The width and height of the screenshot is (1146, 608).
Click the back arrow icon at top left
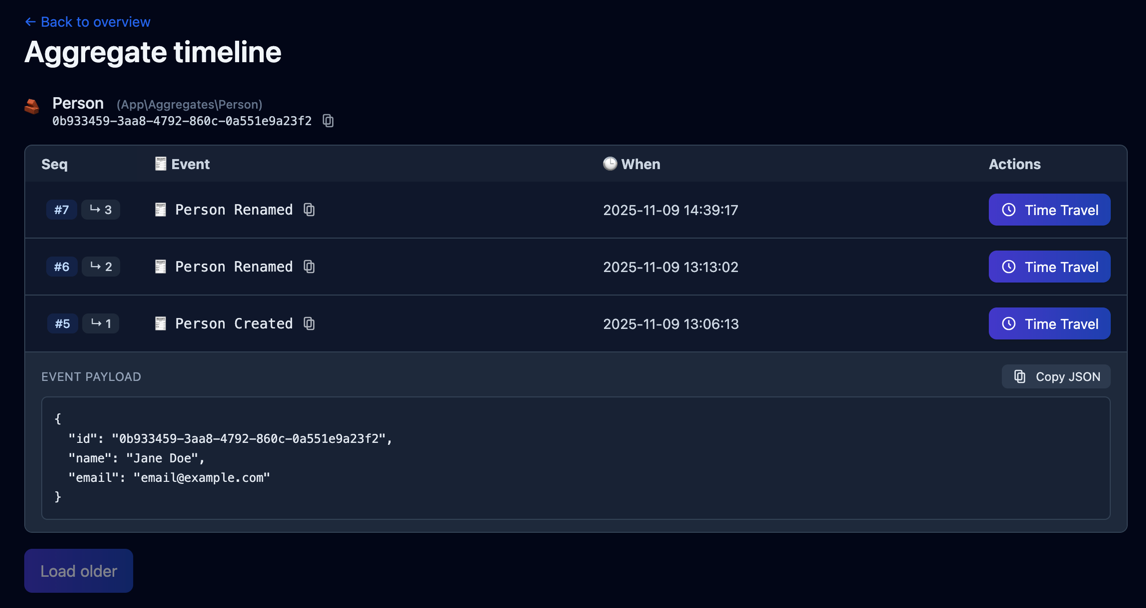[29, 21]
